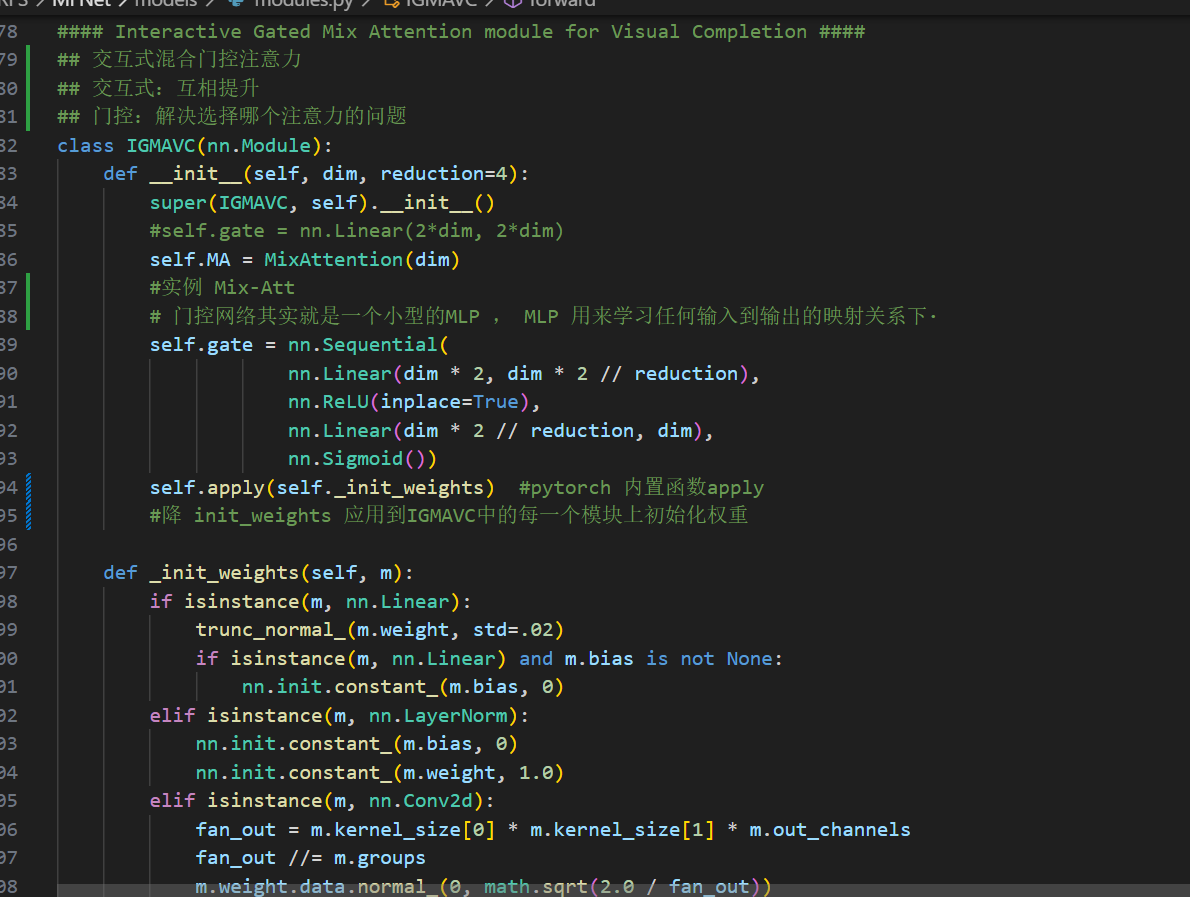Click the comment starting "#降 init_weights 应用到IGMAVC"

click(x=449, y=515)
